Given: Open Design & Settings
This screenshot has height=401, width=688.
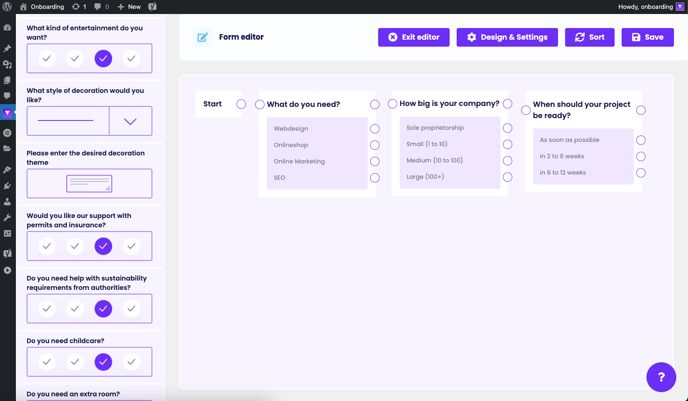Looking at the screenshot, I should 507,37.
